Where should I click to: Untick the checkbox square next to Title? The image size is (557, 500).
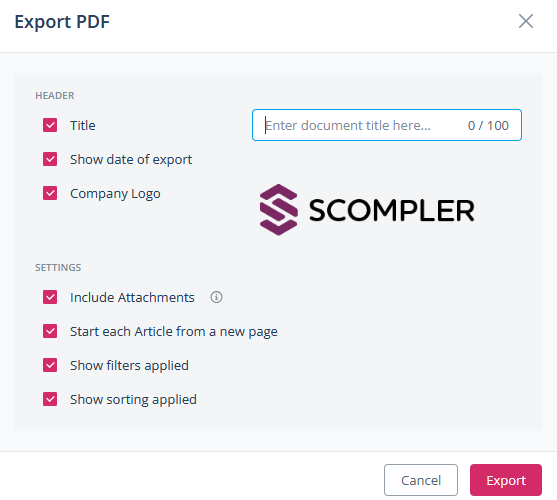tap(50, 125)
